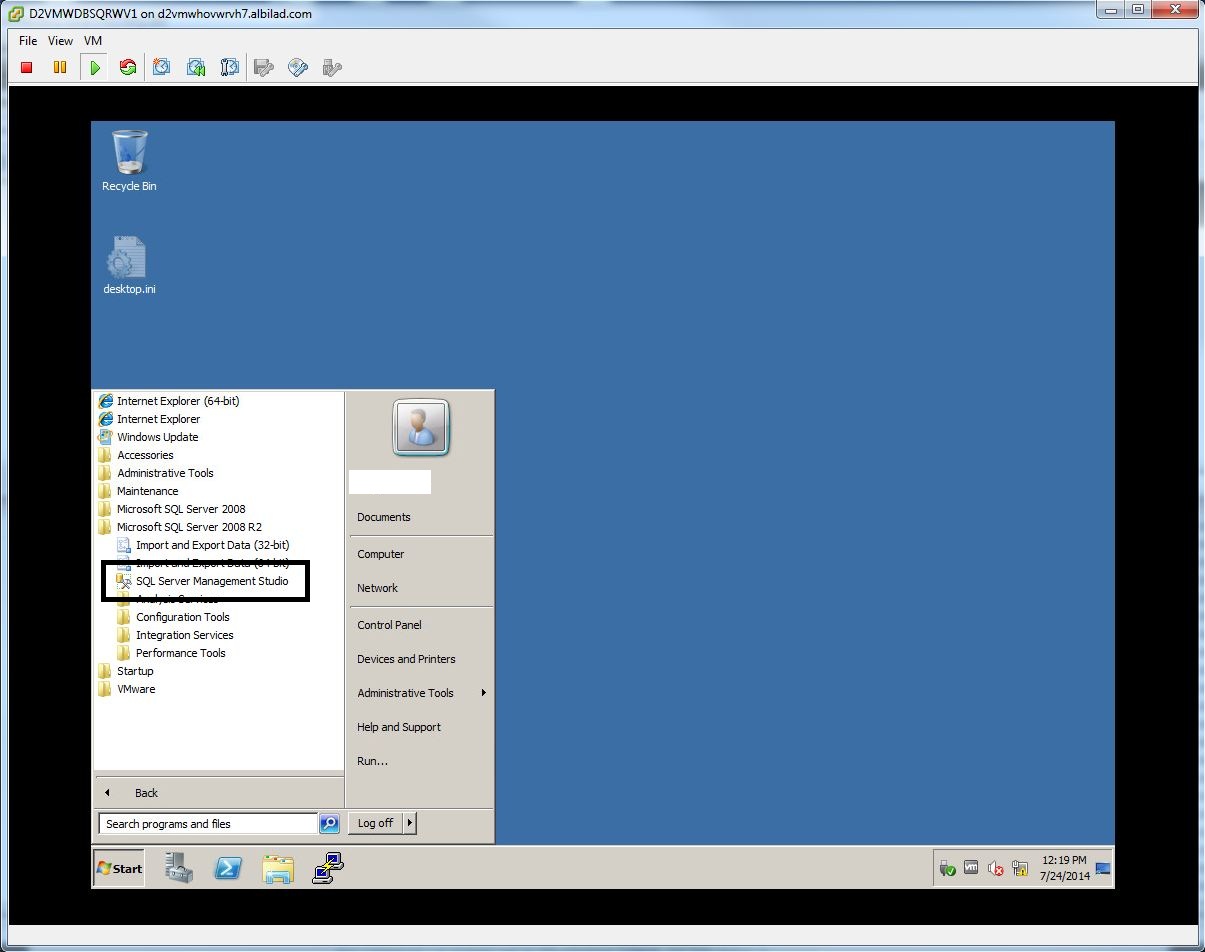This screenshot has height=952, width=1205.
Task: Expand the Administrative Tools submenu arrow
Action: (x=484, y=693)
